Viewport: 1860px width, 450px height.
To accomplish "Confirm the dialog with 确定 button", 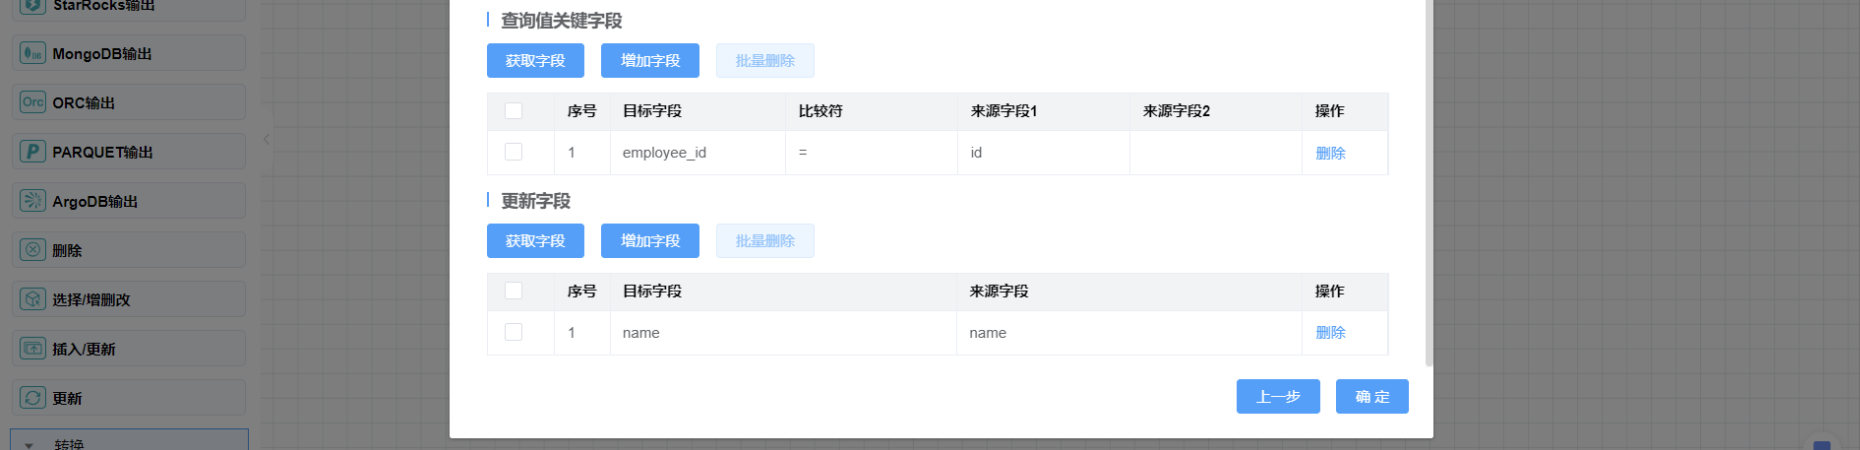I will point(1372,397).
